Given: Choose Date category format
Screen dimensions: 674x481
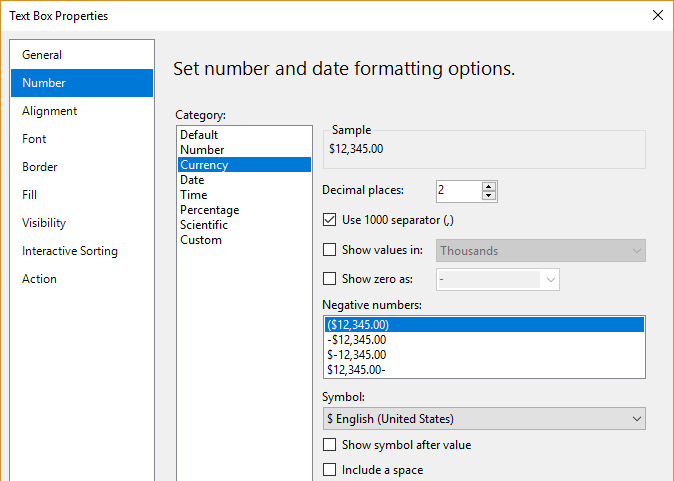Looking at the screenshot, I should click(193, 180).
